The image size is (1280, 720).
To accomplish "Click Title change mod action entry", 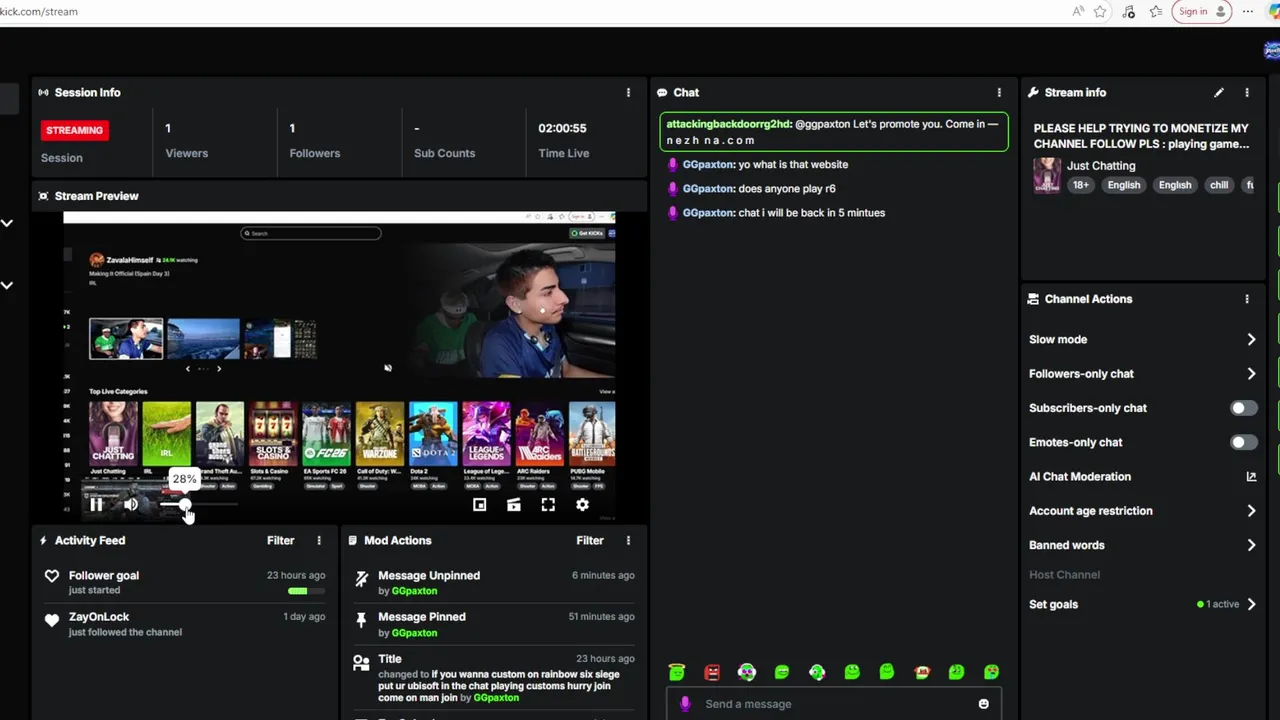I will [x=494, y=678].
